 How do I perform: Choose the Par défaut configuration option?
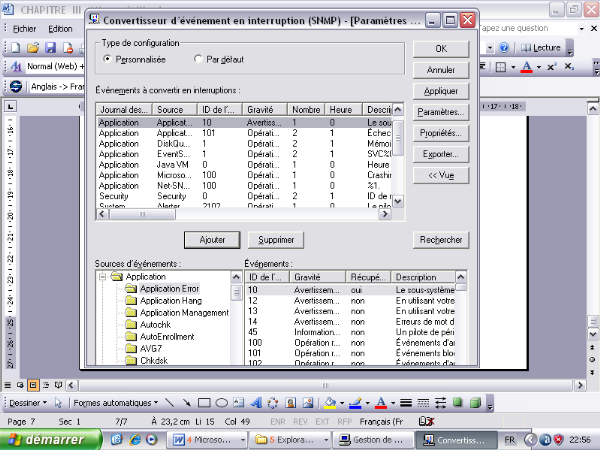point(198,59)
